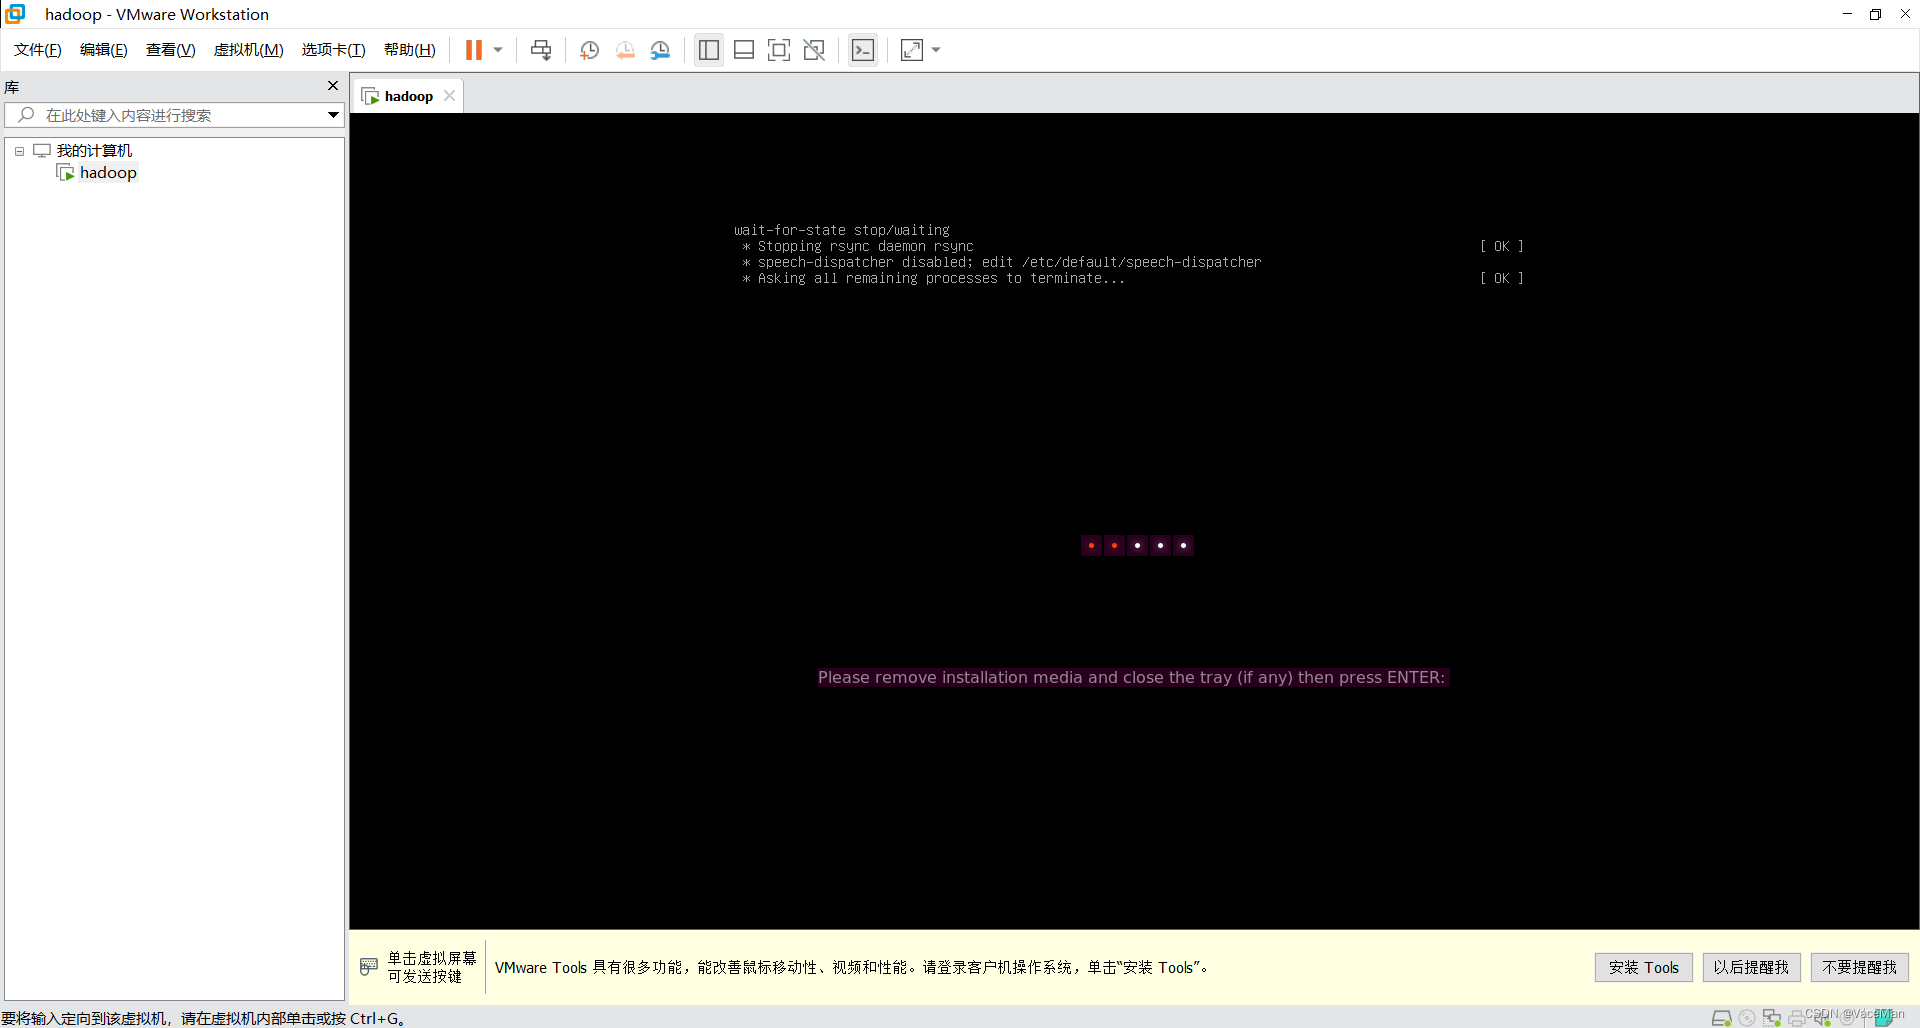Show or hide the thumbnail bar
Viewport: 1920px width, 1028px height.
point(744,49)
